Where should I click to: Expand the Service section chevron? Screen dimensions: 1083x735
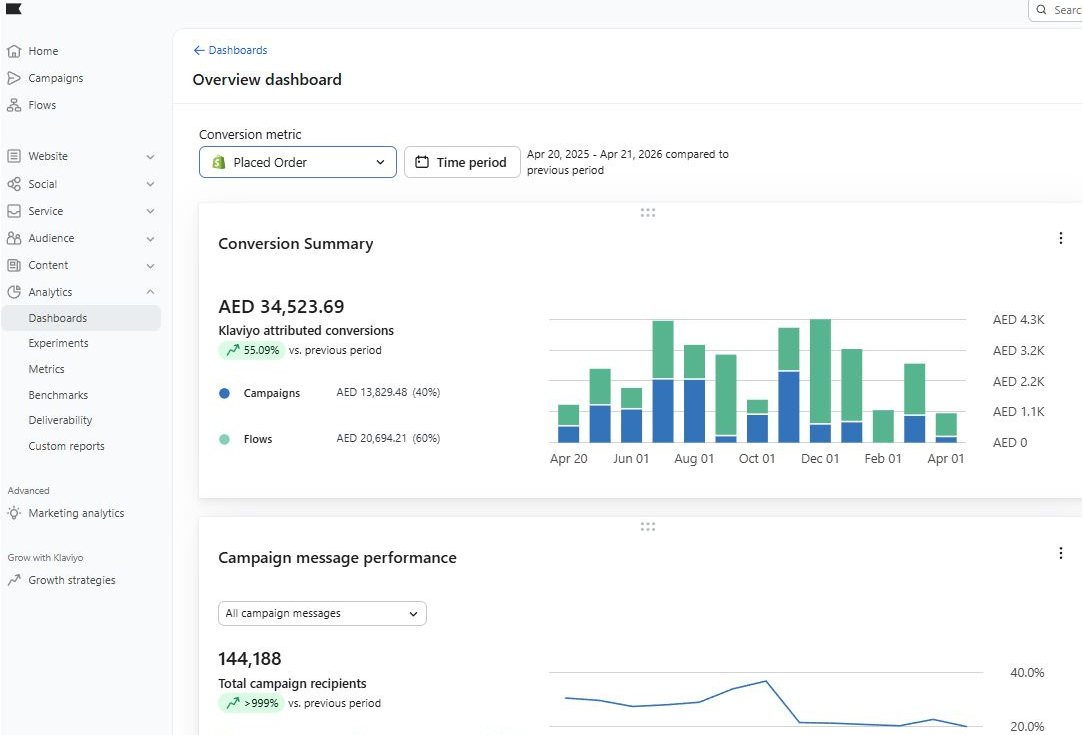click(150, 211)
